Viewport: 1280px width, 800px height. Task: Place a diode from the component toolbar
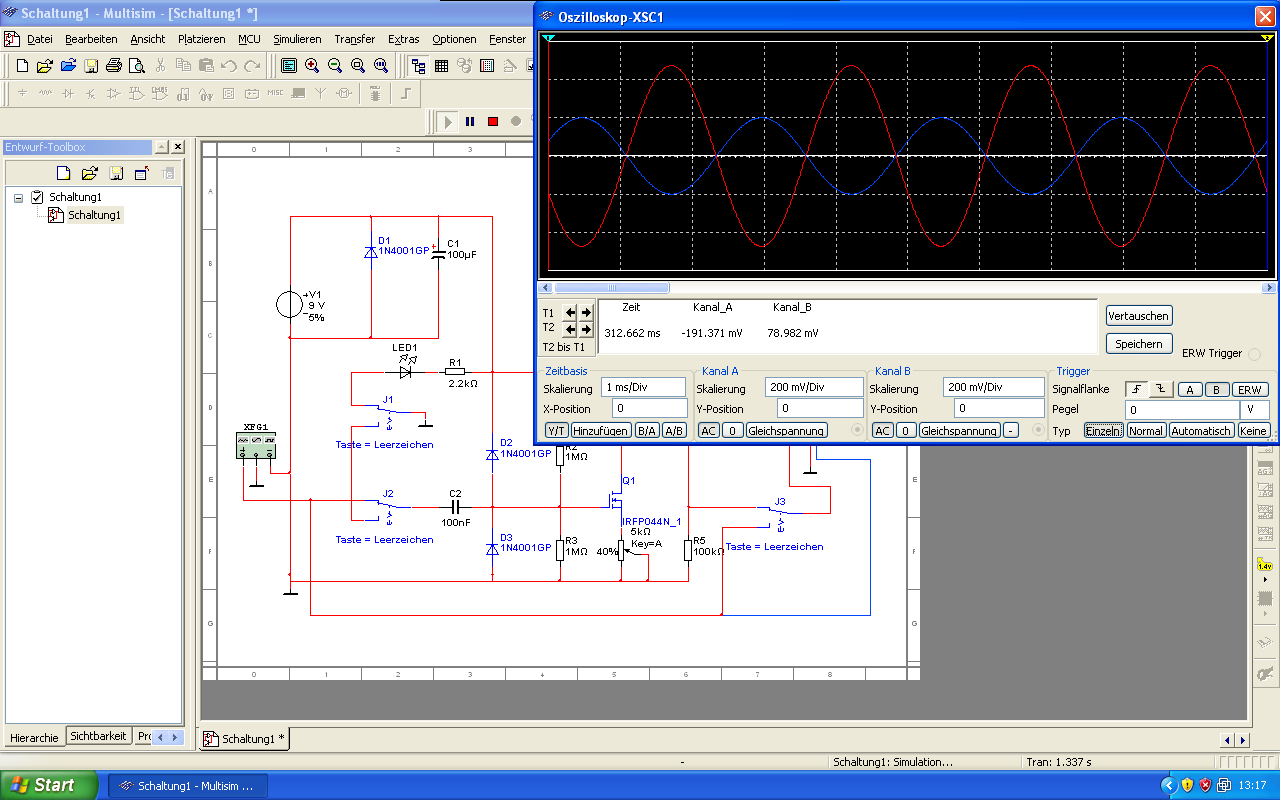click(68, 94)
